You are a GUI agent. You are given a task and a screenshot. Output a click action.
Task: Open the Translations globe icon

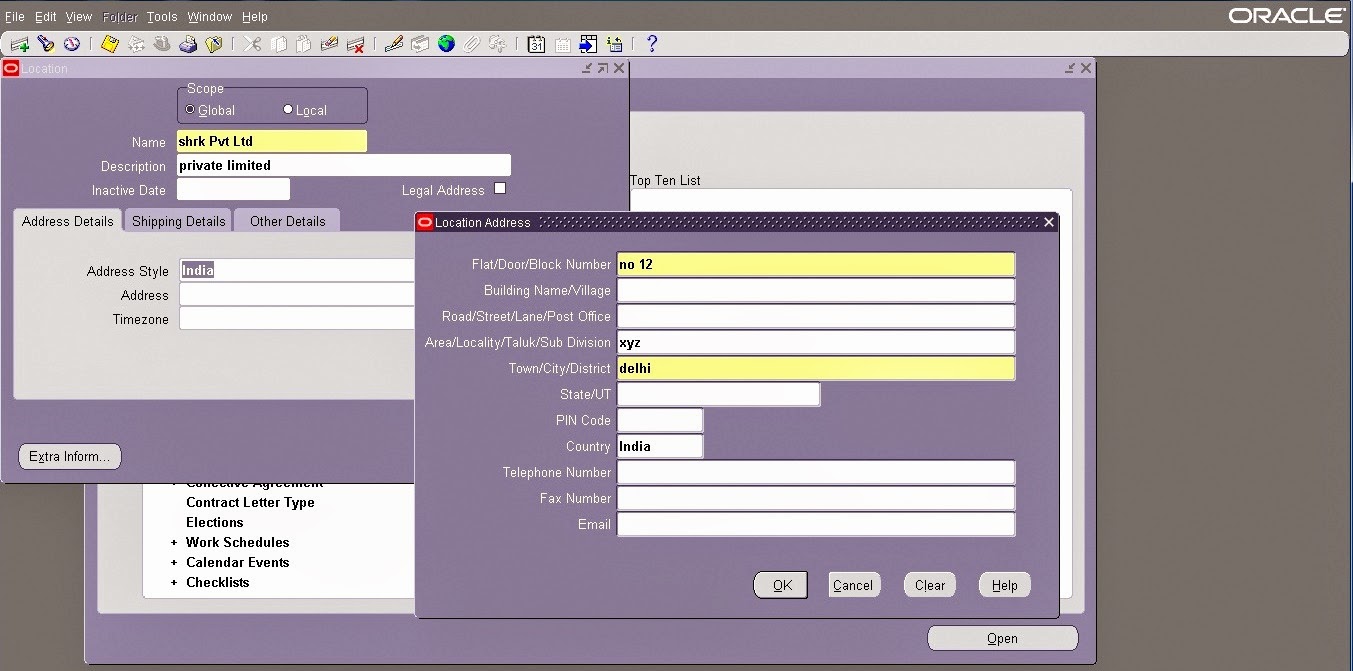446,44
